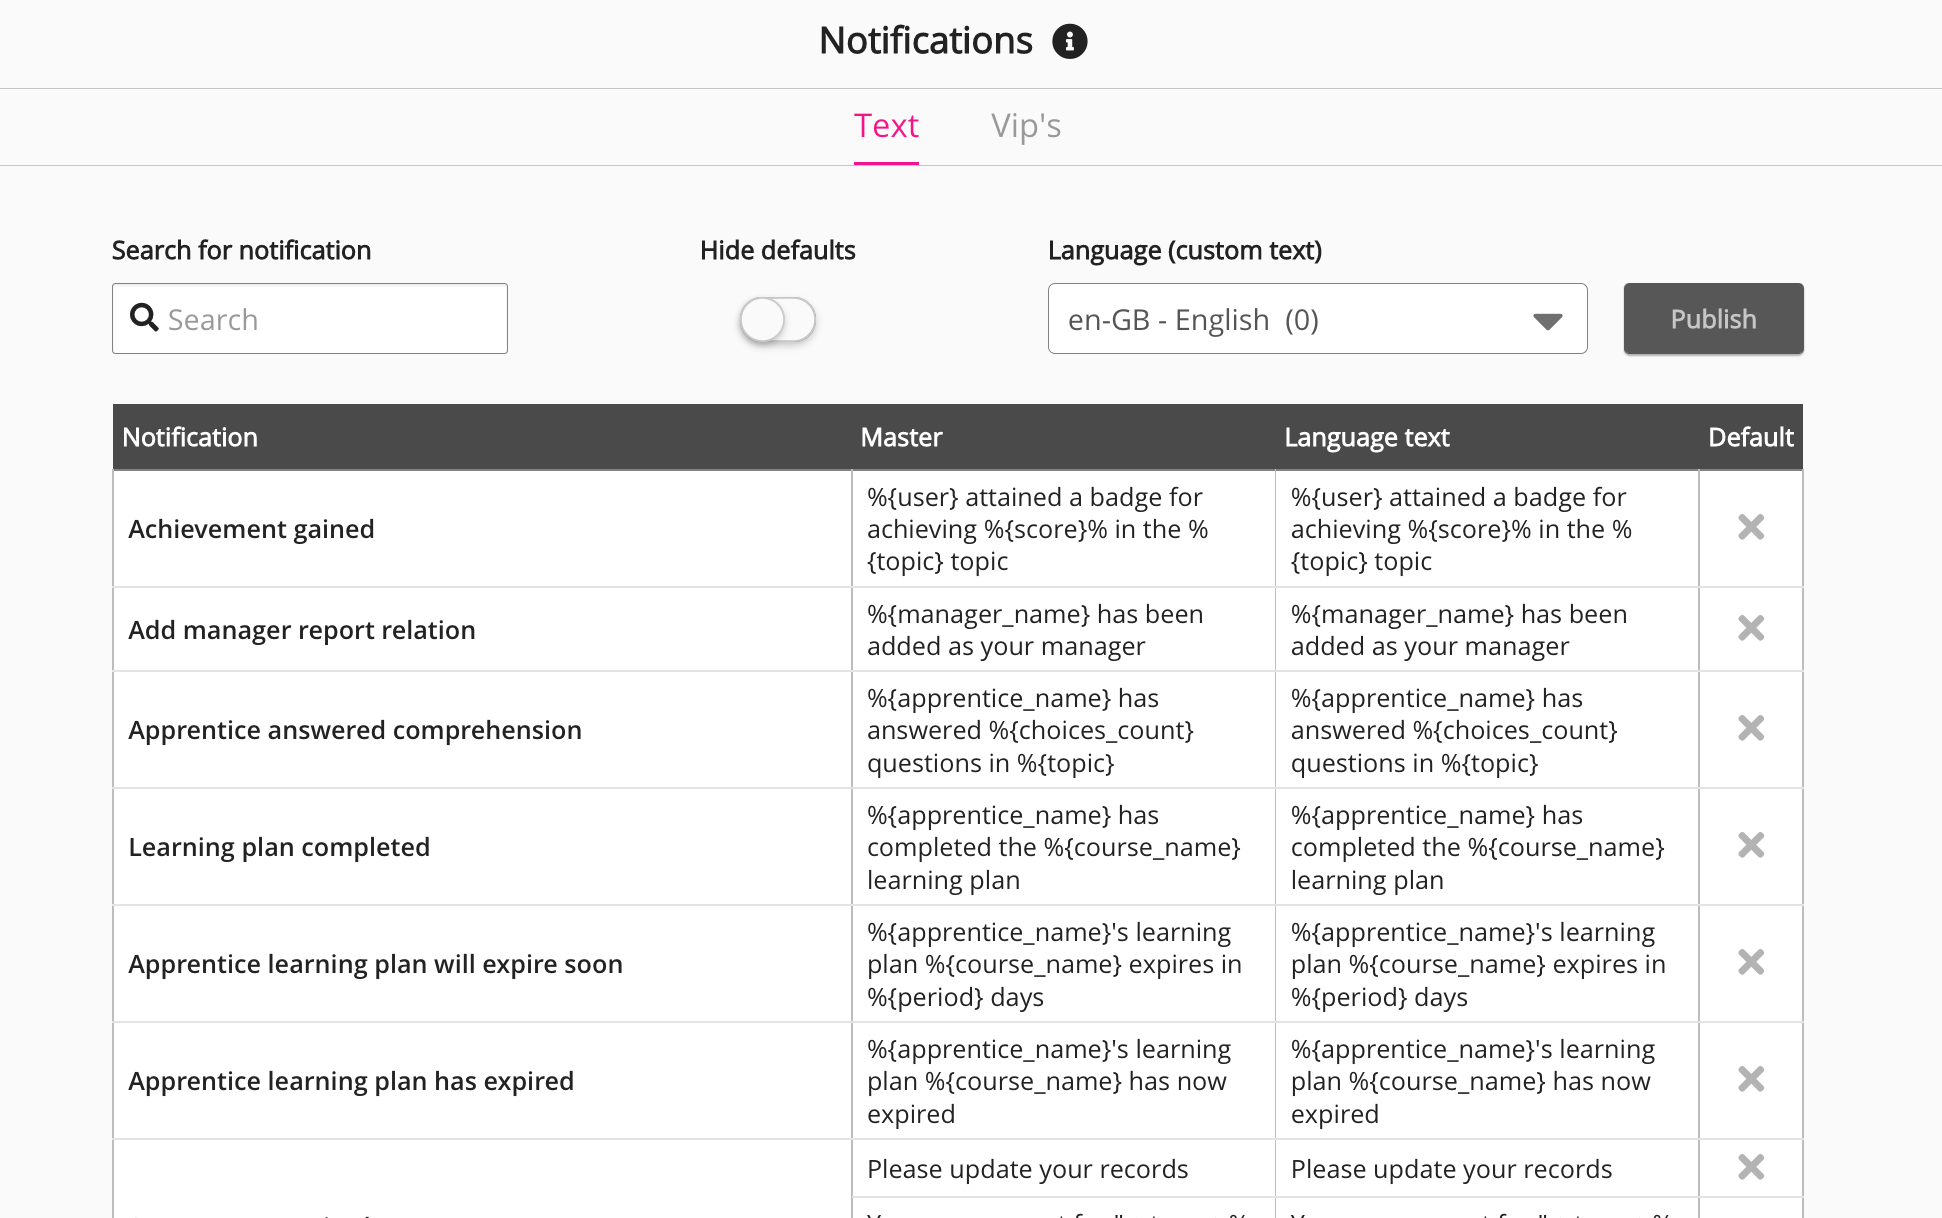Edit language text for Add manager report relation
Viewport: 1942px width, 1218px height.
point(1485,630)
